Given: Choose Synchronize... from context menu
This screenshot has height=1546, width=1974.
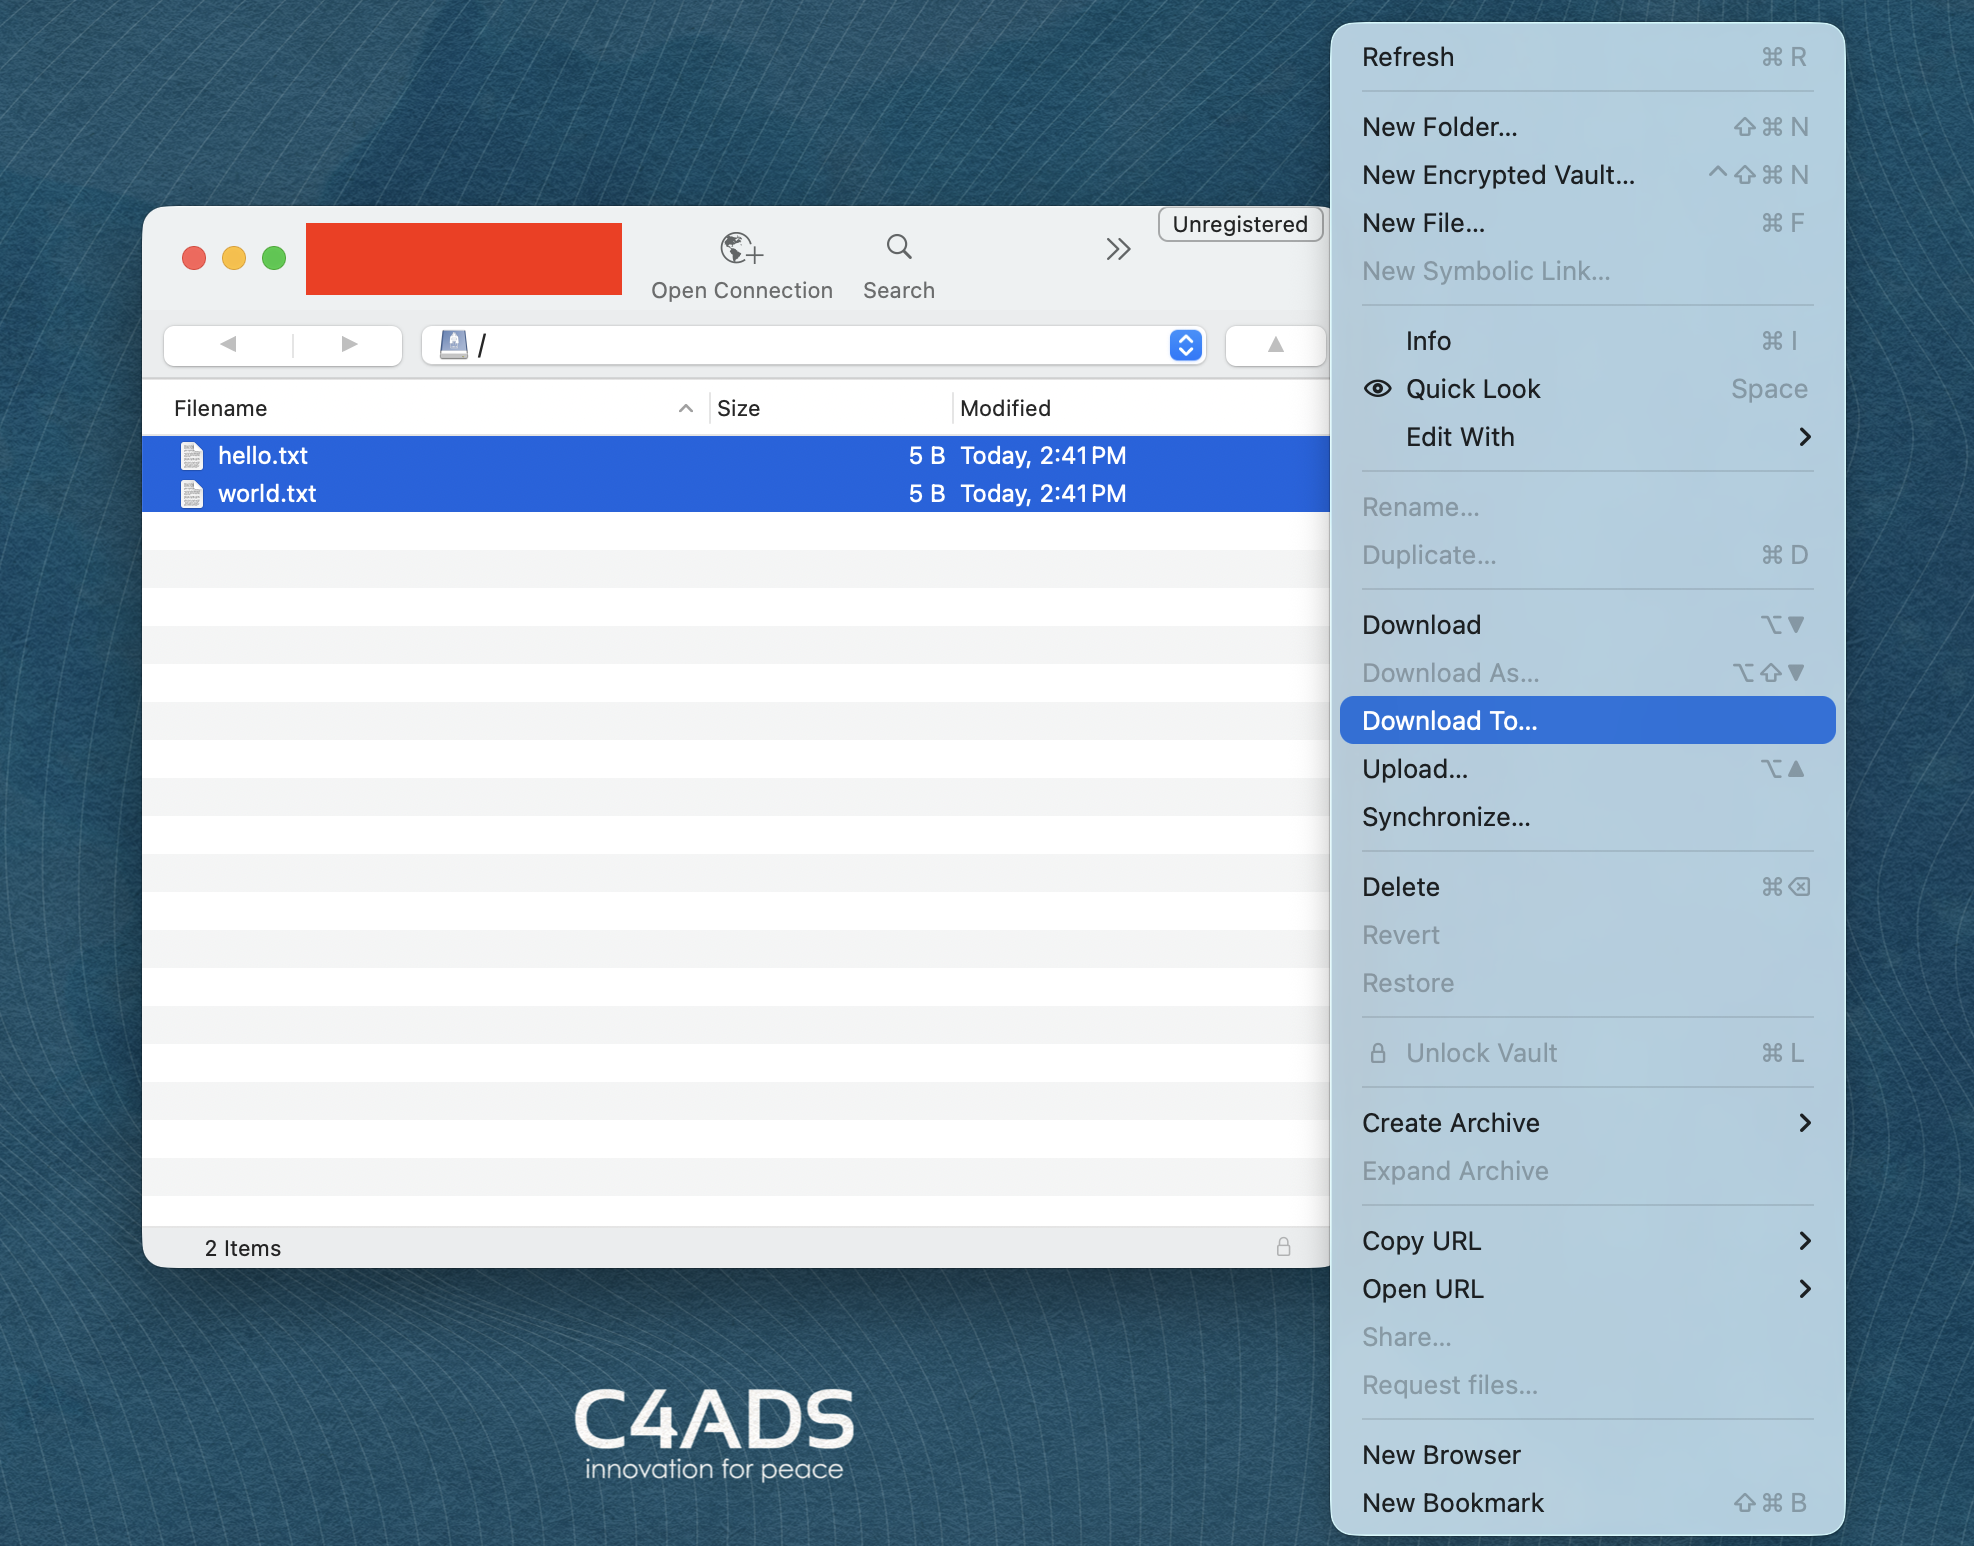Looking at the screenshot, I should [1446, 817].
